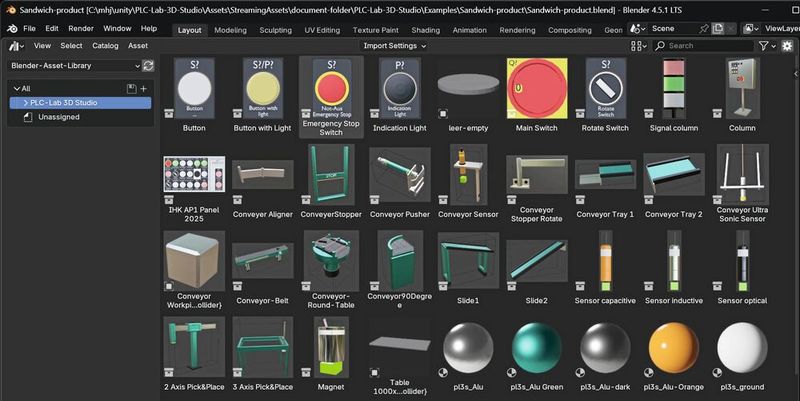Pick the pl3s_Alu Green material
Image resolution: width=800 pixels, height=401 pixels.
pos(537,354)
